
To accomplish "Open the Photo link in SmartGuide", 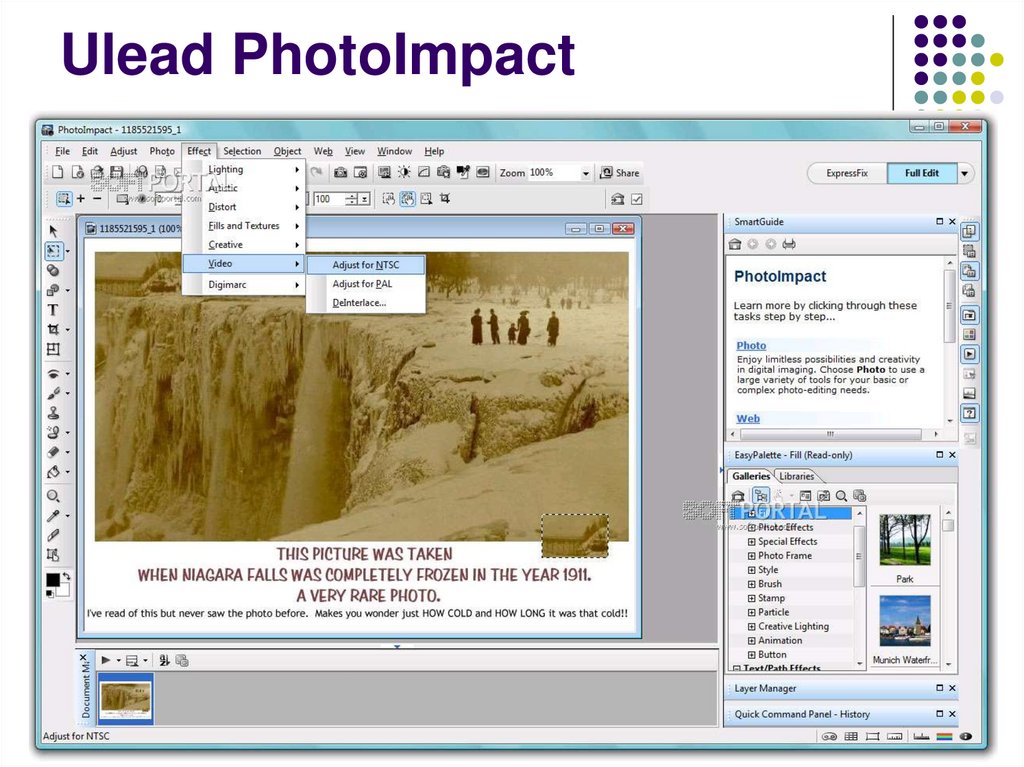I will point(751,346).
